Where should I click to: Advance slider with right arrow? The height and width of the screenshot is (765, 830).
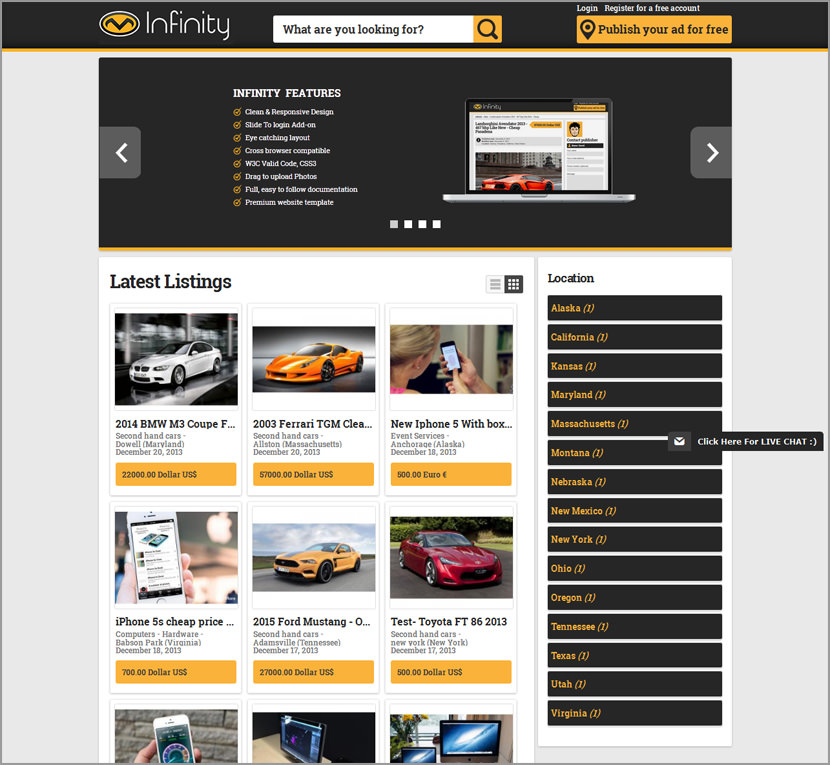[711, 153]
